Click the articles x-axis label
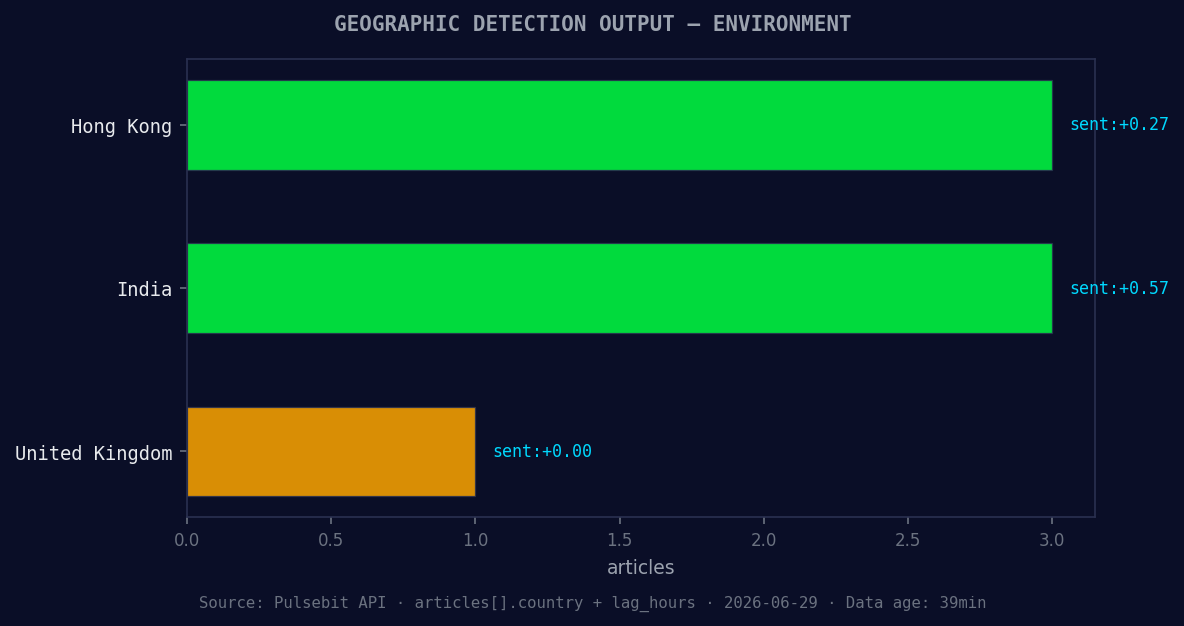 640,567
